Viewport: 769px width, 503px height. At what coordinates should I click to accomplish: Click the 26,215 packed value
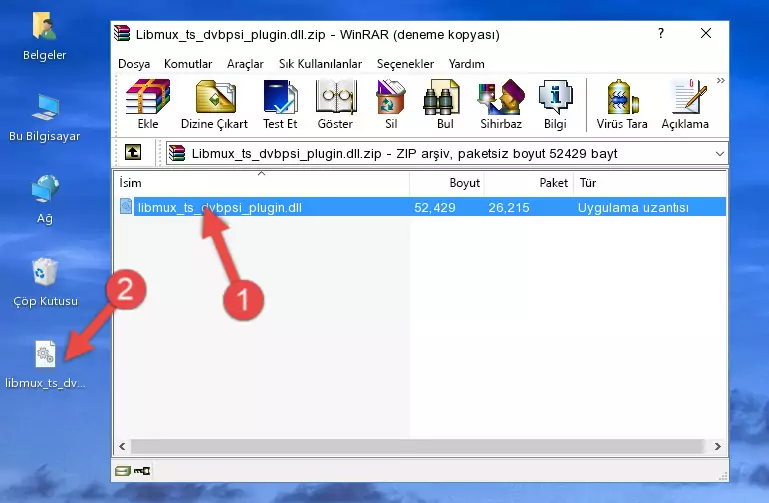tap(509, 207)
